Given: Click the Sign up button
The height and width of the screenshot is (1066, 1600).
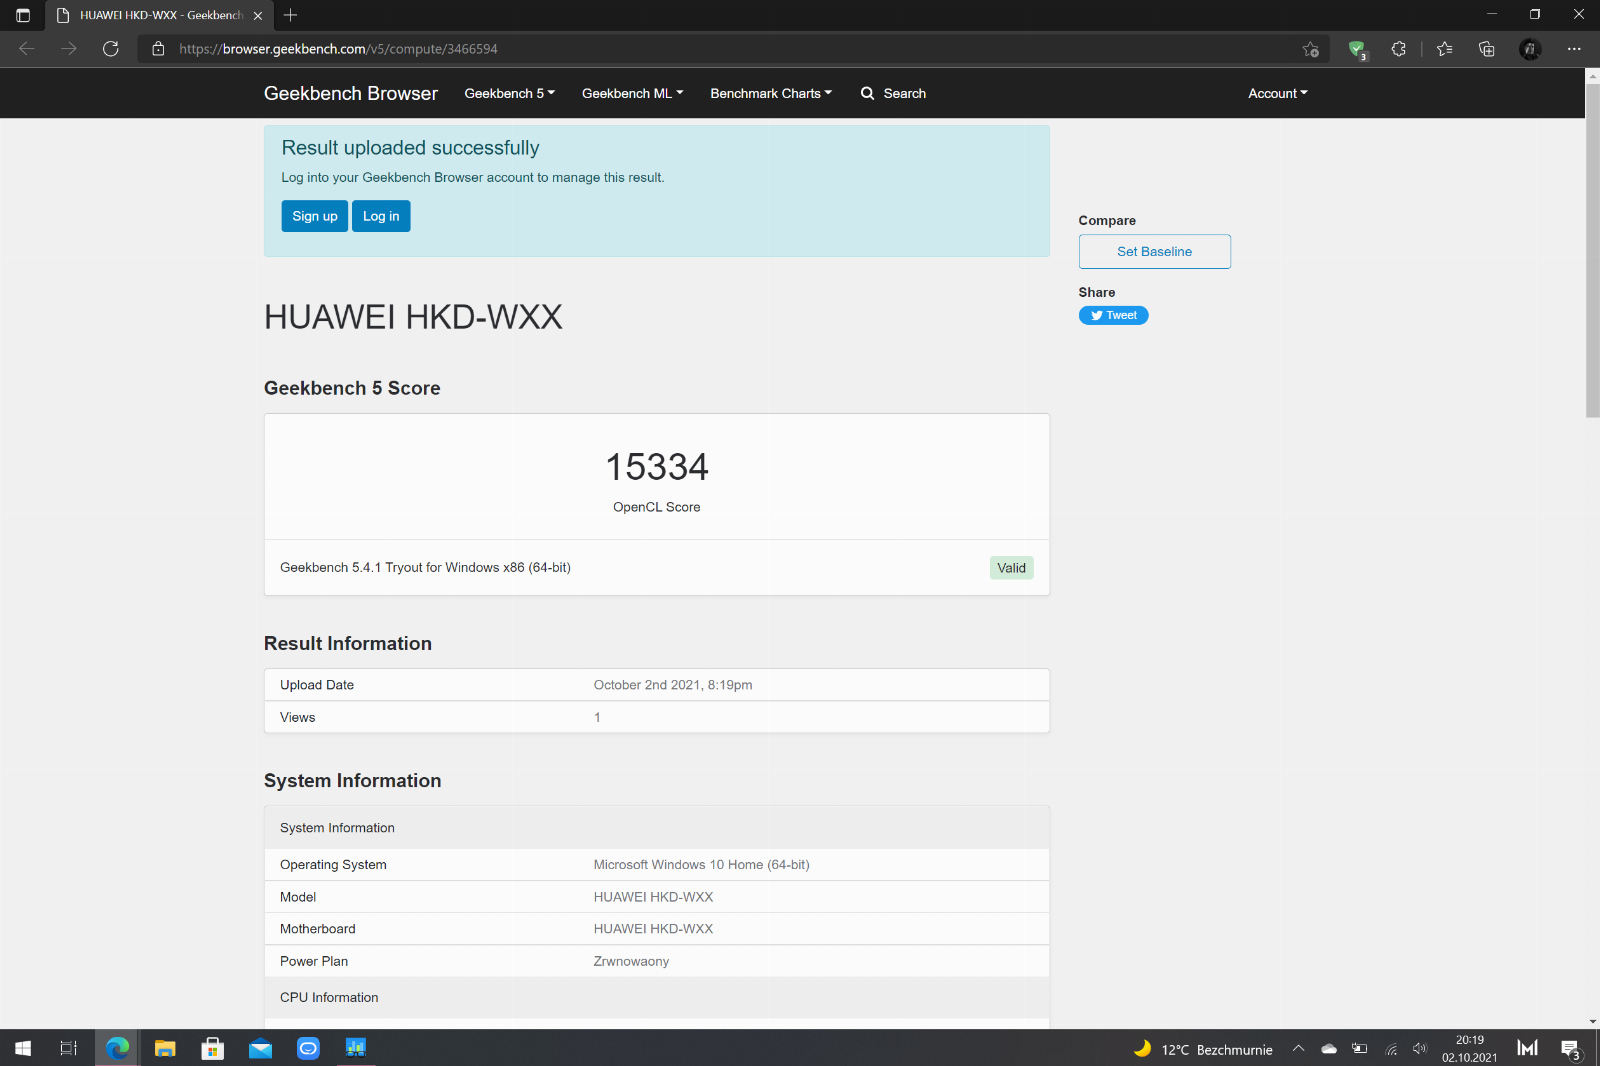Looking at the screenshot, I should [x=315, y=216].
